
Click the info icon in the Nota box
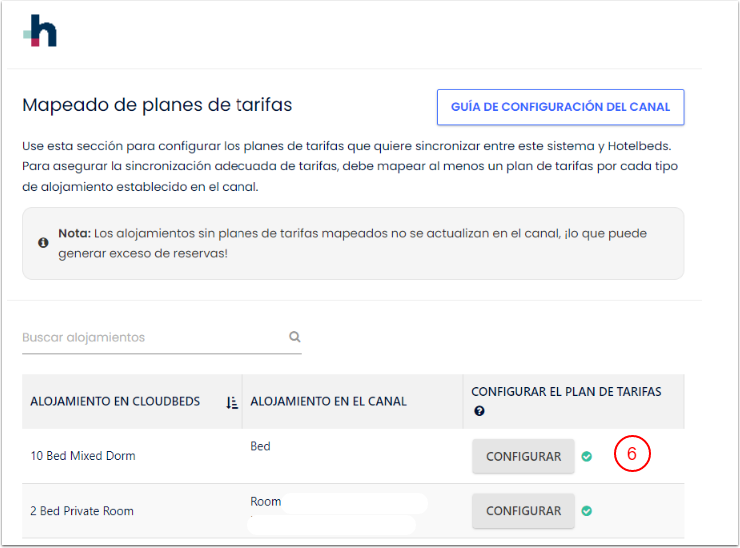coord(43,243)
